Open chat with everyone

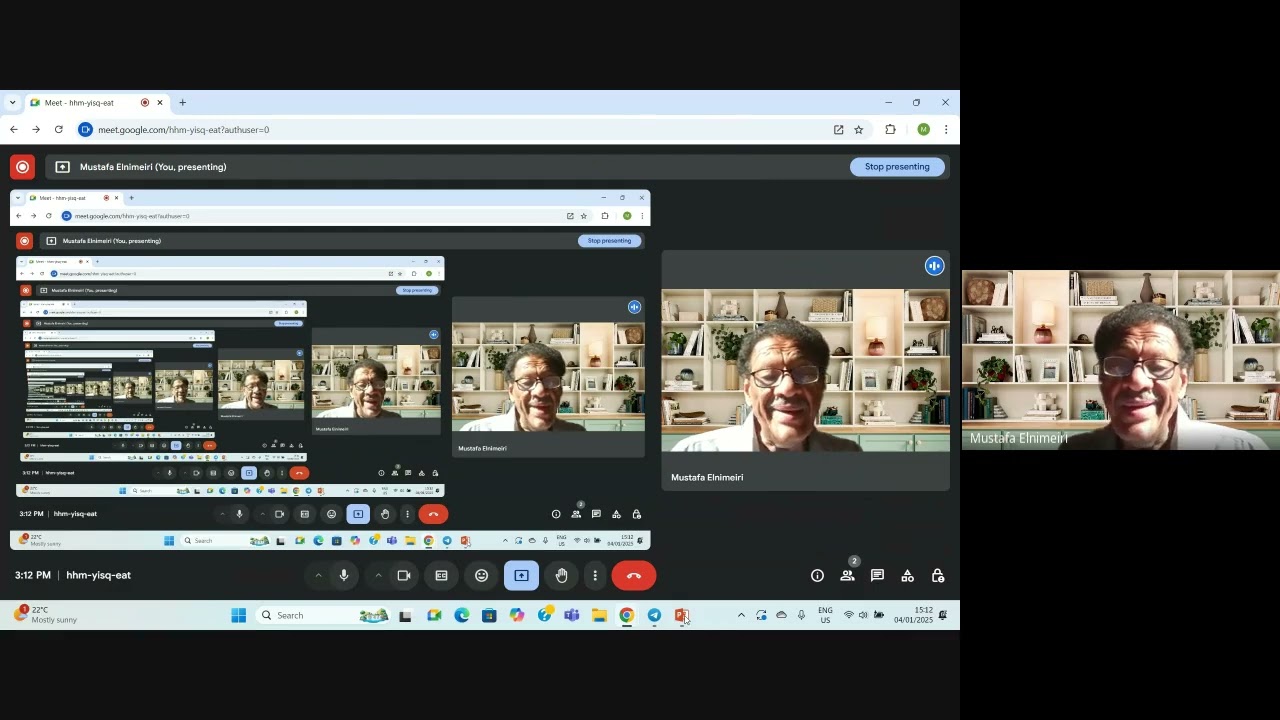pyautogui.click(x=877, y=576)
